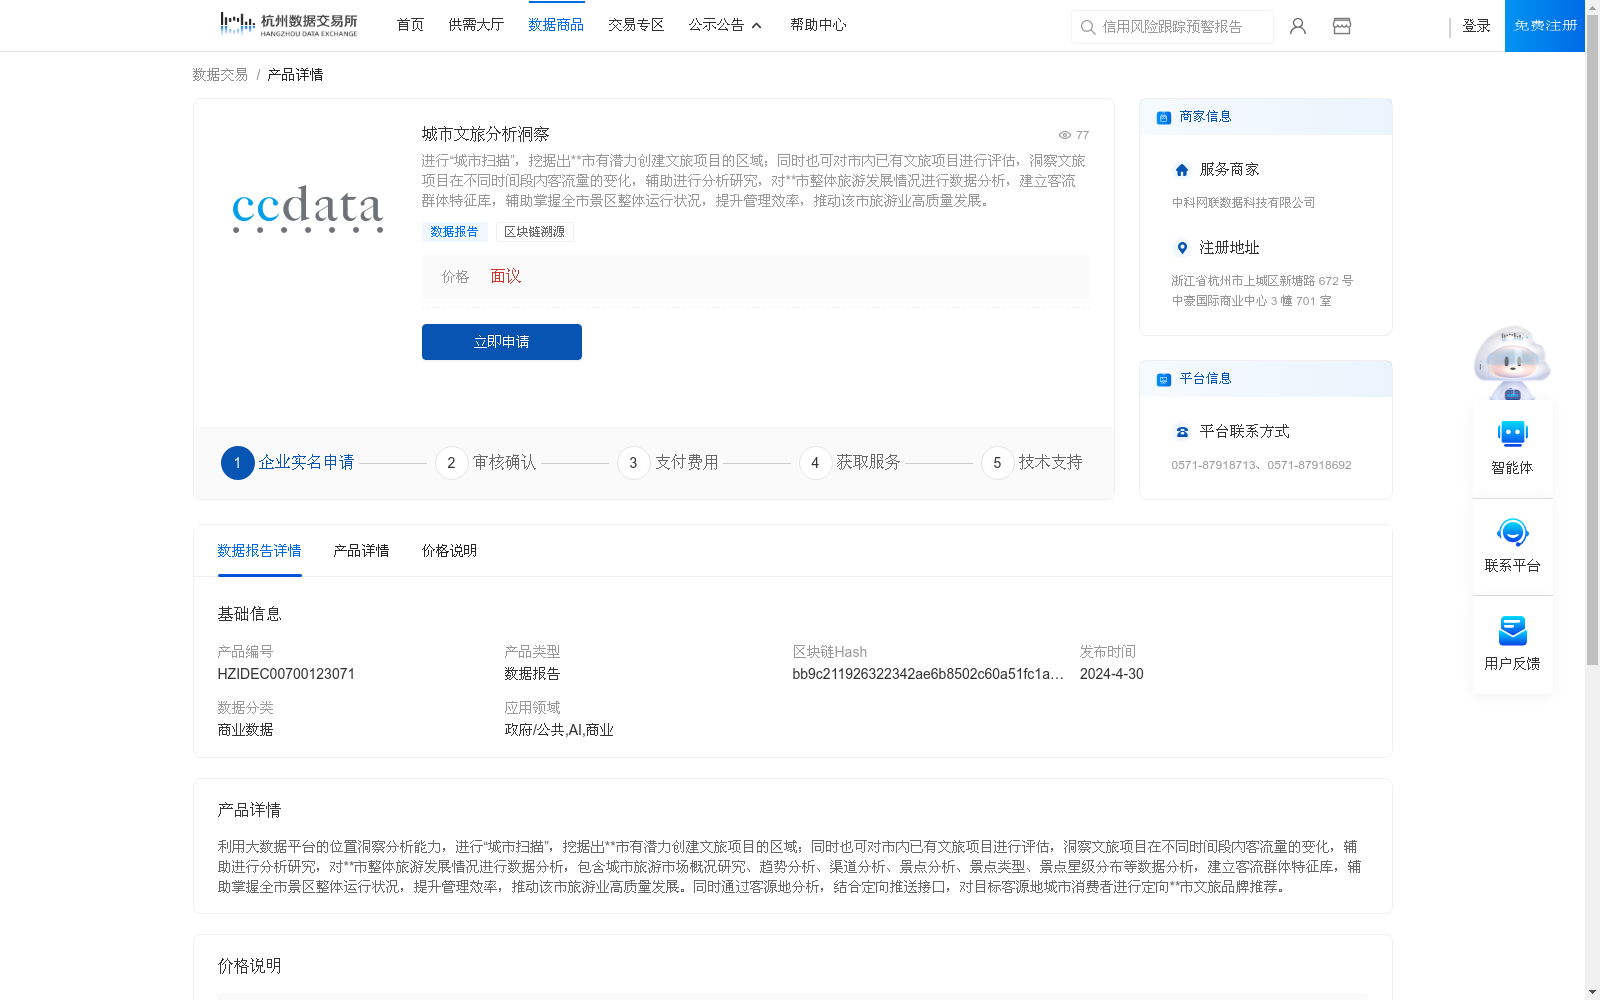Open 联系平台 headset icon

coord(1512,532)
